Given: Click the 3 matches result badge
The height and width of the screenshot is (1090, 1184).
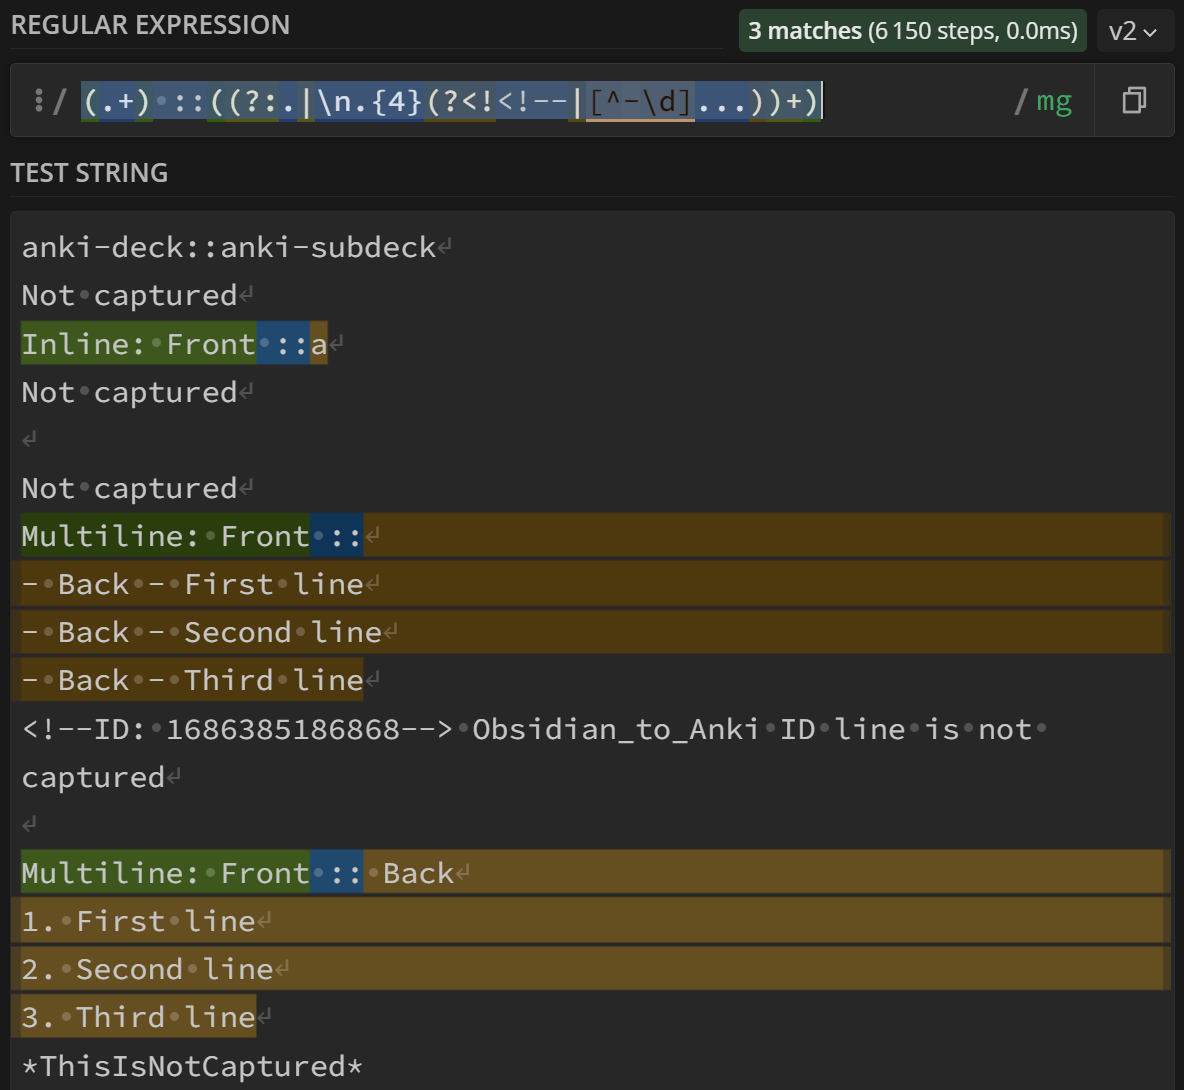Looking at the screenshot, I should coord(912,31).
